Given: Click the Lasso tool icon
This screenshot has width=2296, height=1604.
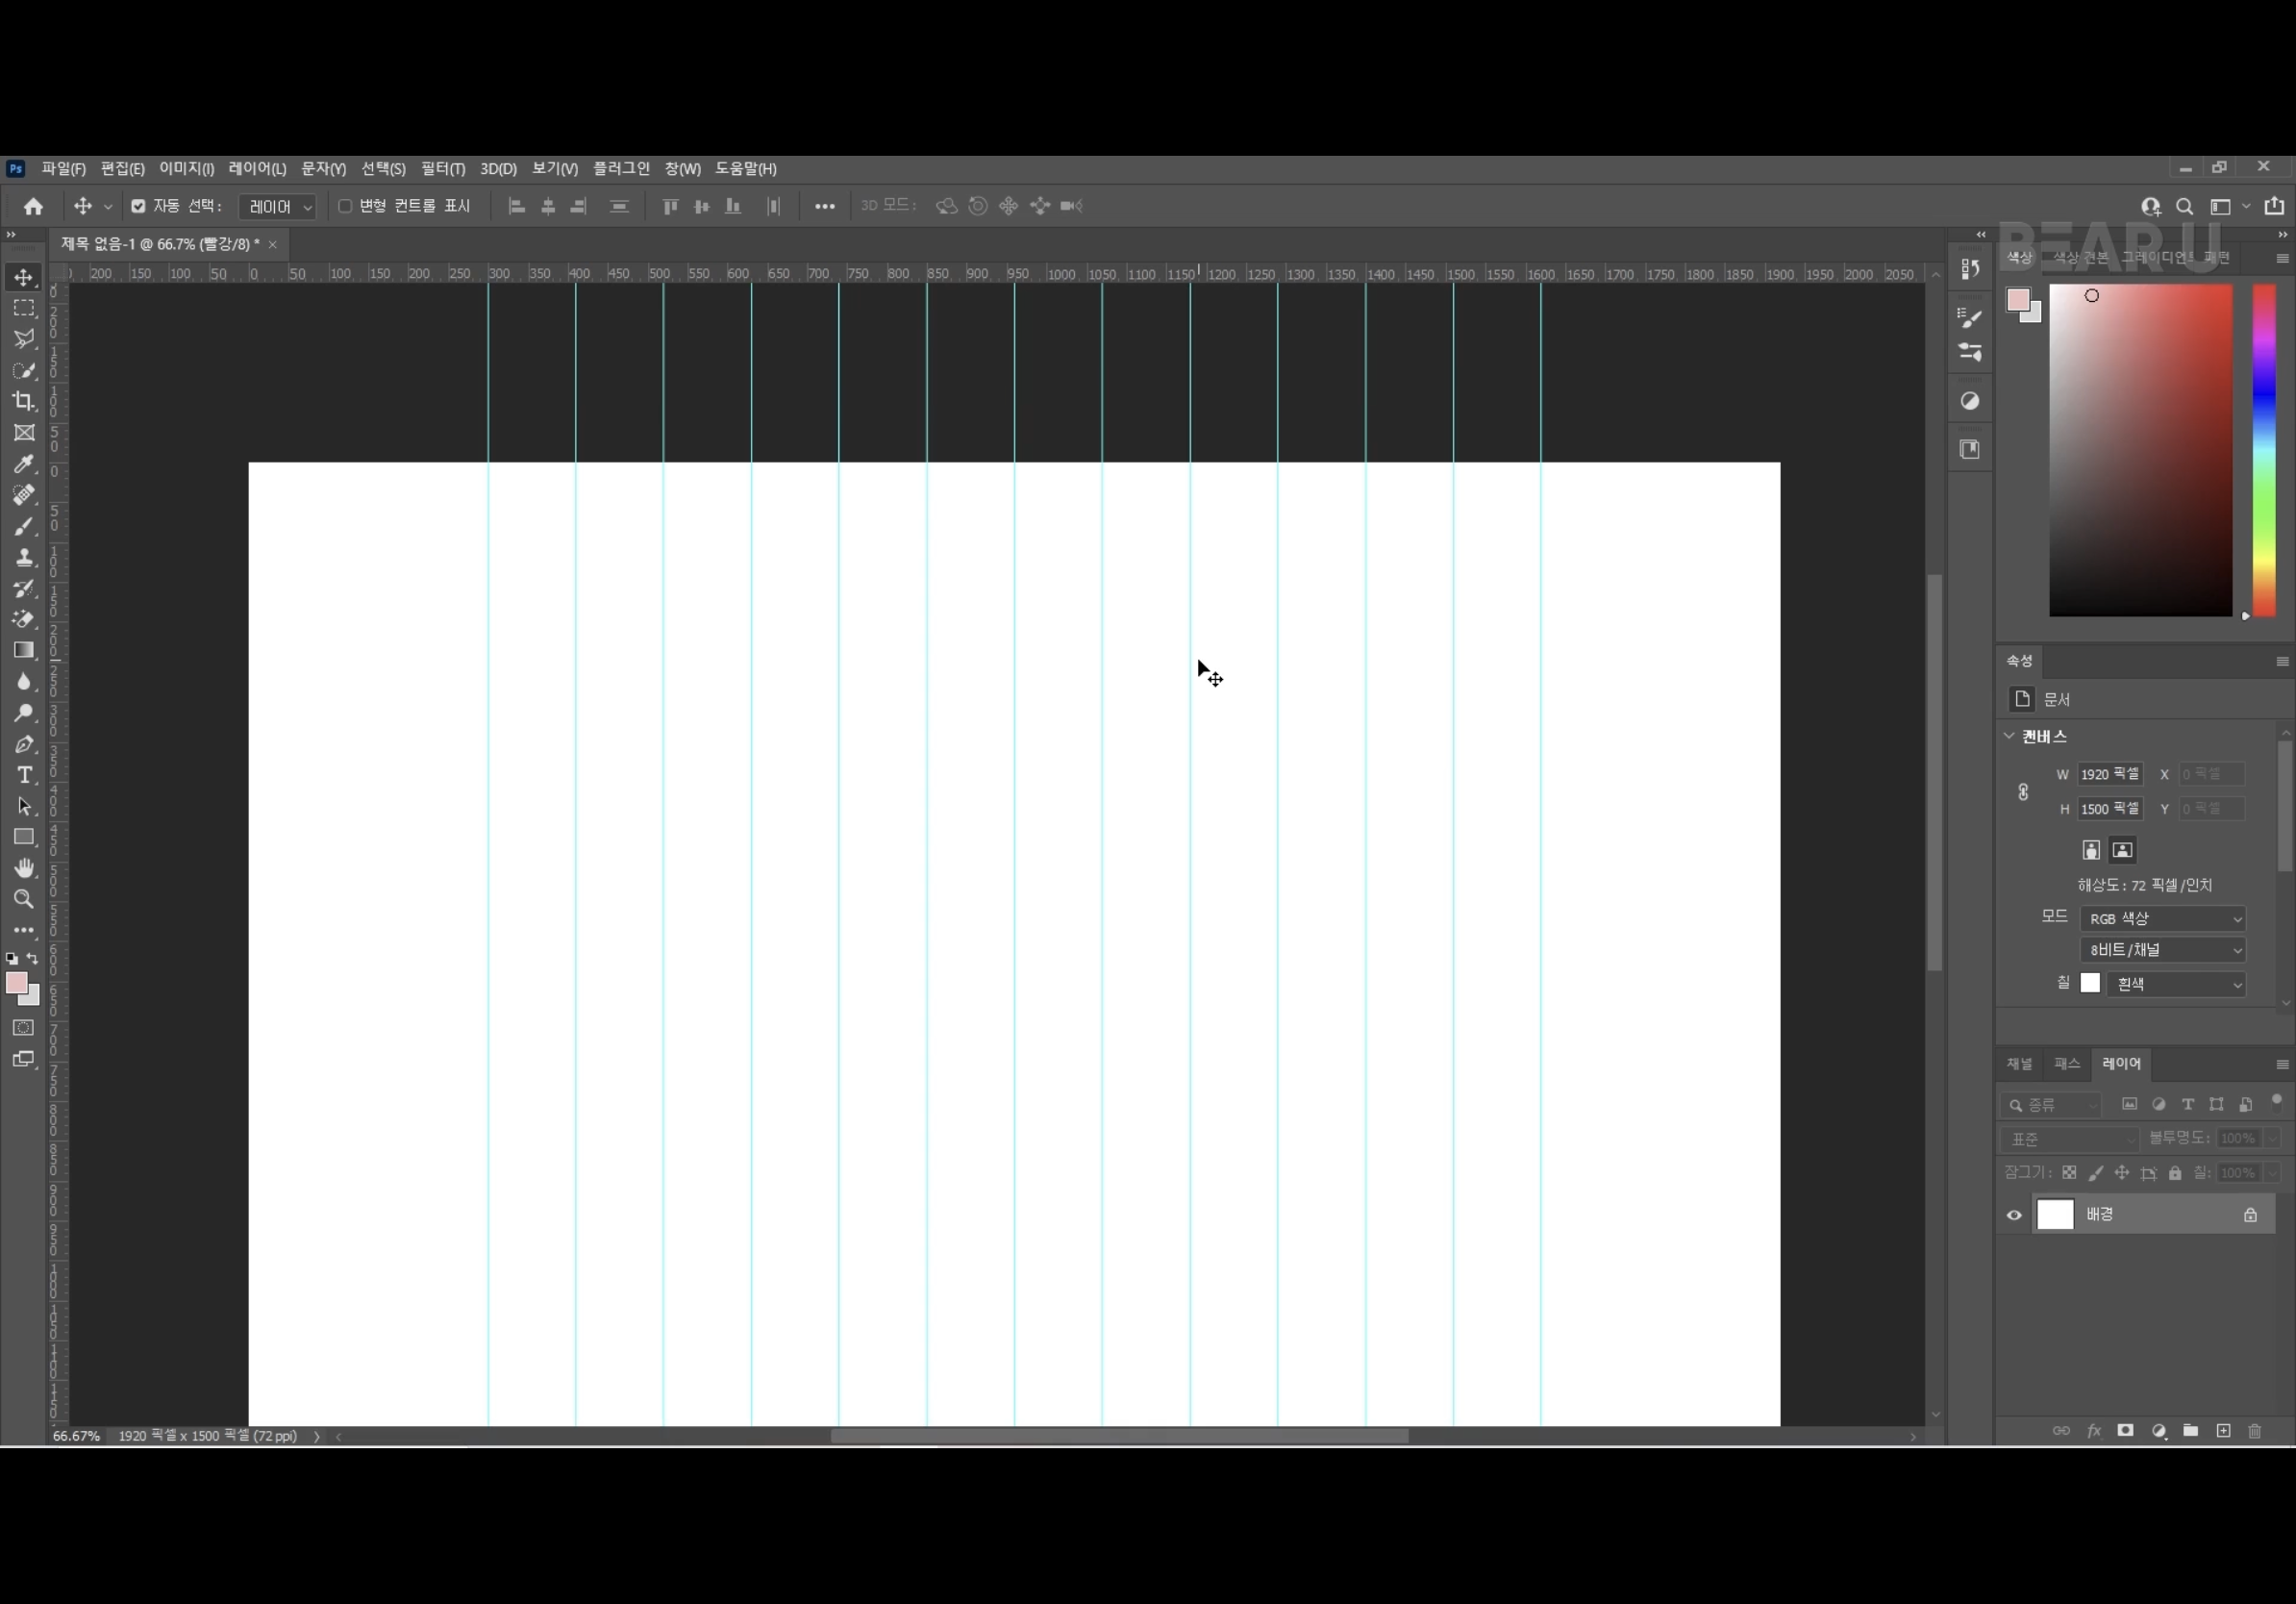Looking at the screenshot, I should (x=24, y=339).
